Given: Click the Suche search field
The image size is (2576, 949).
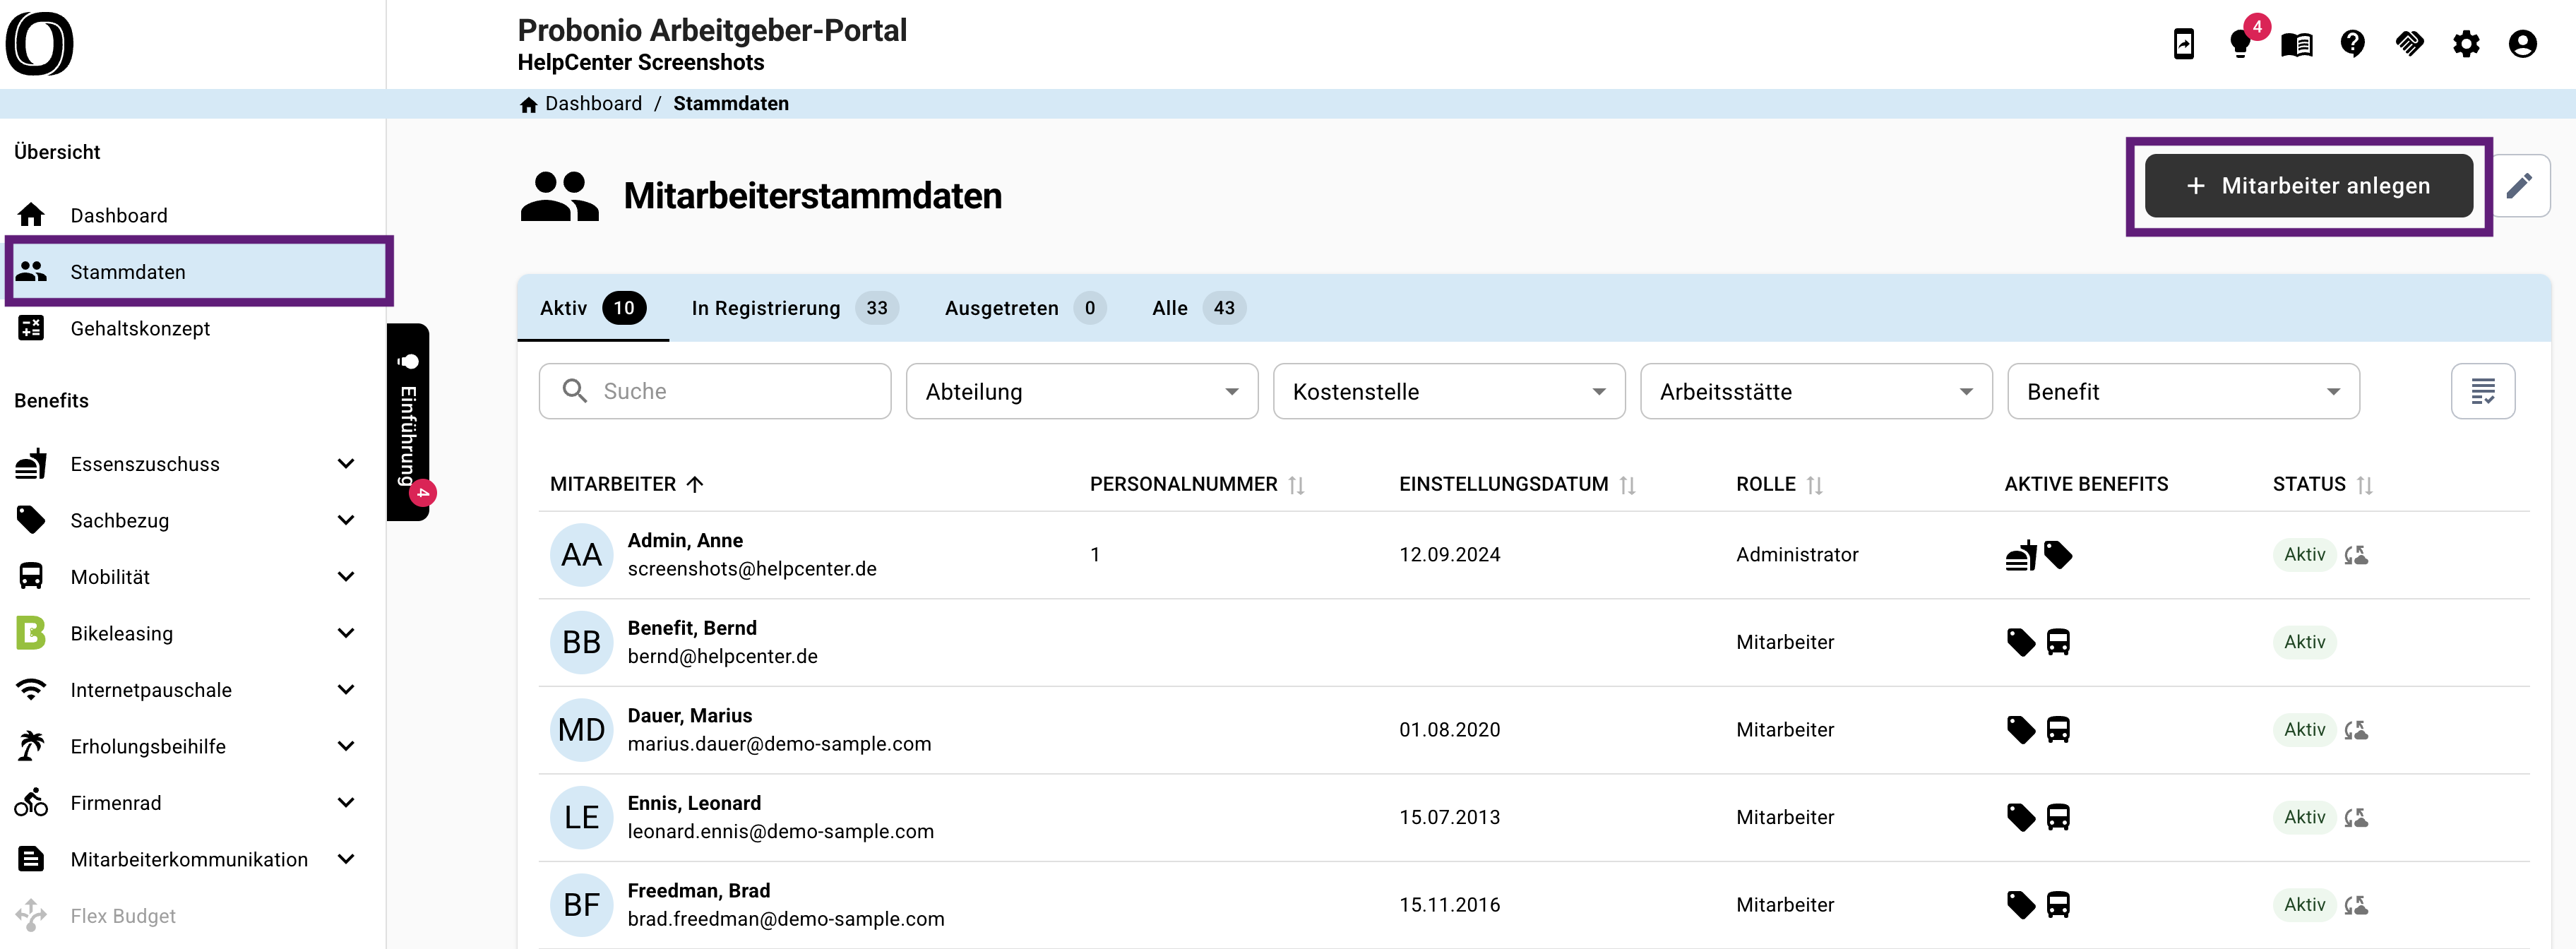Looking at the screenshot, I should pos(715,391).
